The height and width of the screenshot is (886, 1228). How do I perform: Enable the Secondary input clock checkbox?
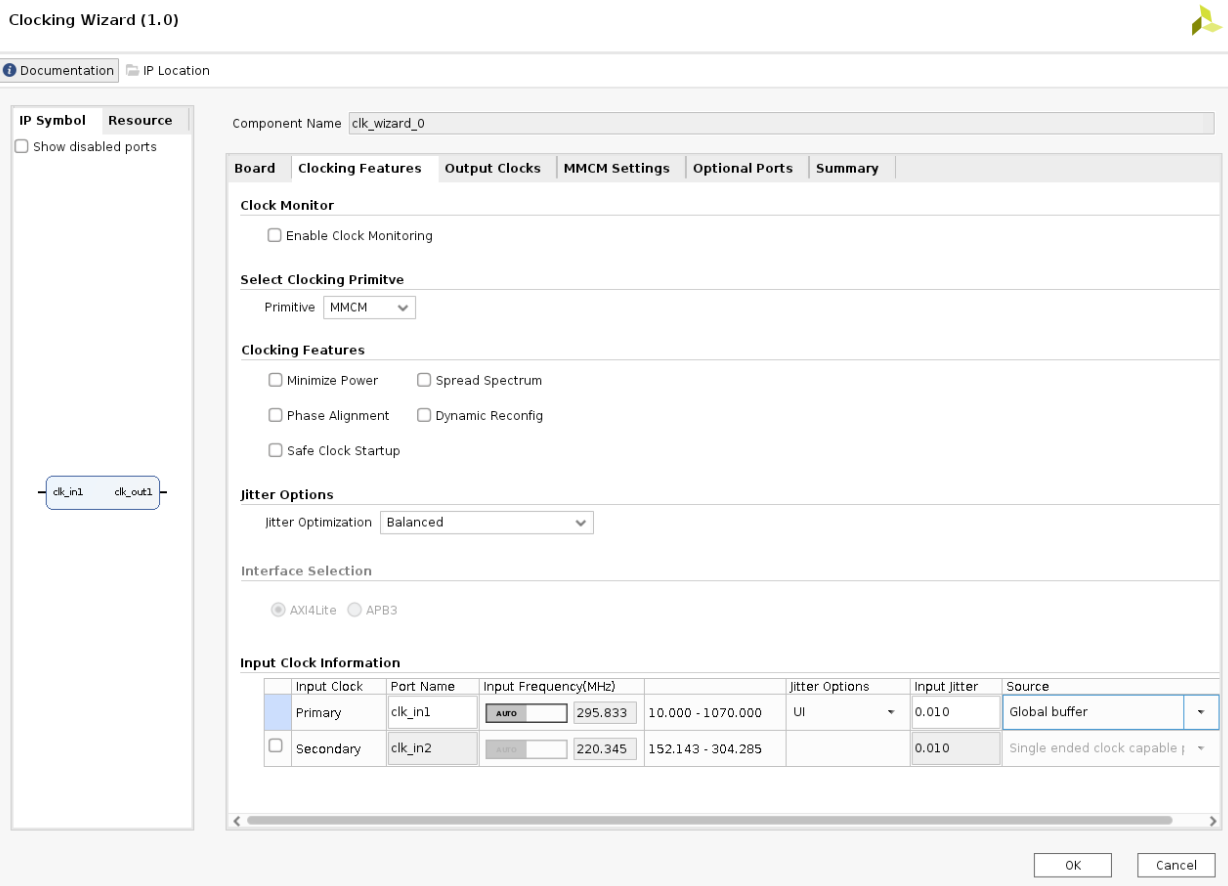click(275, 745)
